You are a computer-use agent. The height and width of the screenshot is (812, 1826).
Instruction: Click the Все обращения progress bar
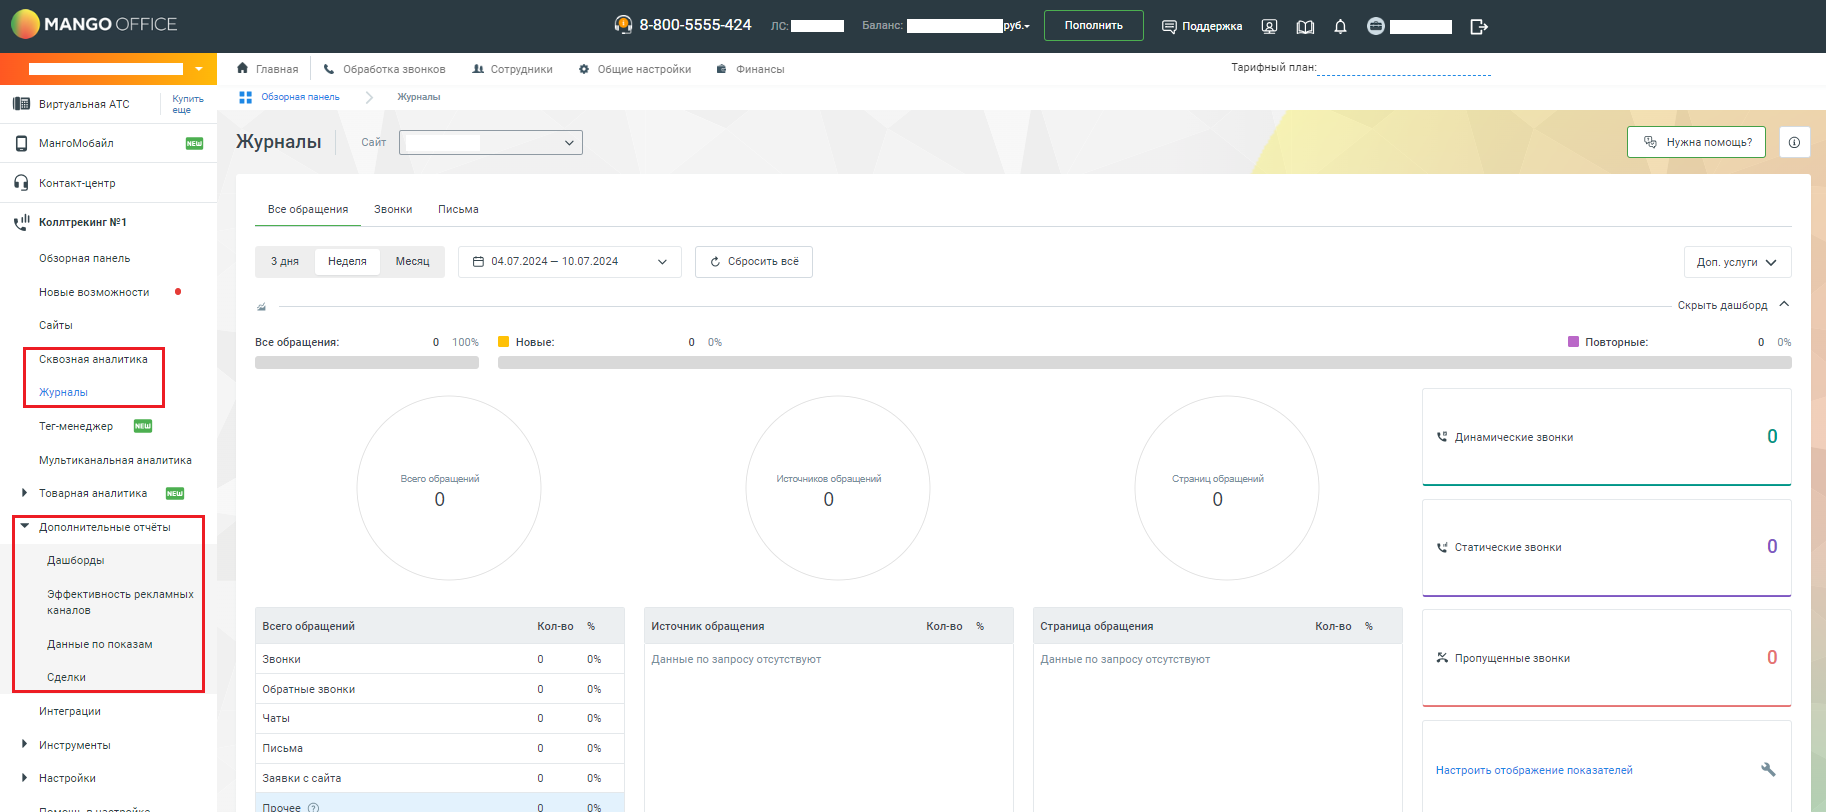(x=367, y=362)
